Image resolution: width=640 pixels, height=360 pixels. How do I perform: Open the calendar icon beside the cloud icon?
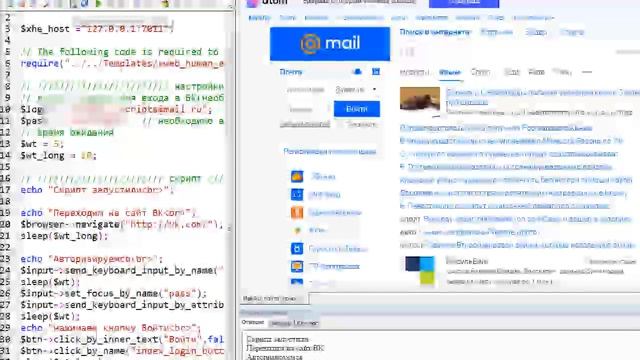[376, 72]
